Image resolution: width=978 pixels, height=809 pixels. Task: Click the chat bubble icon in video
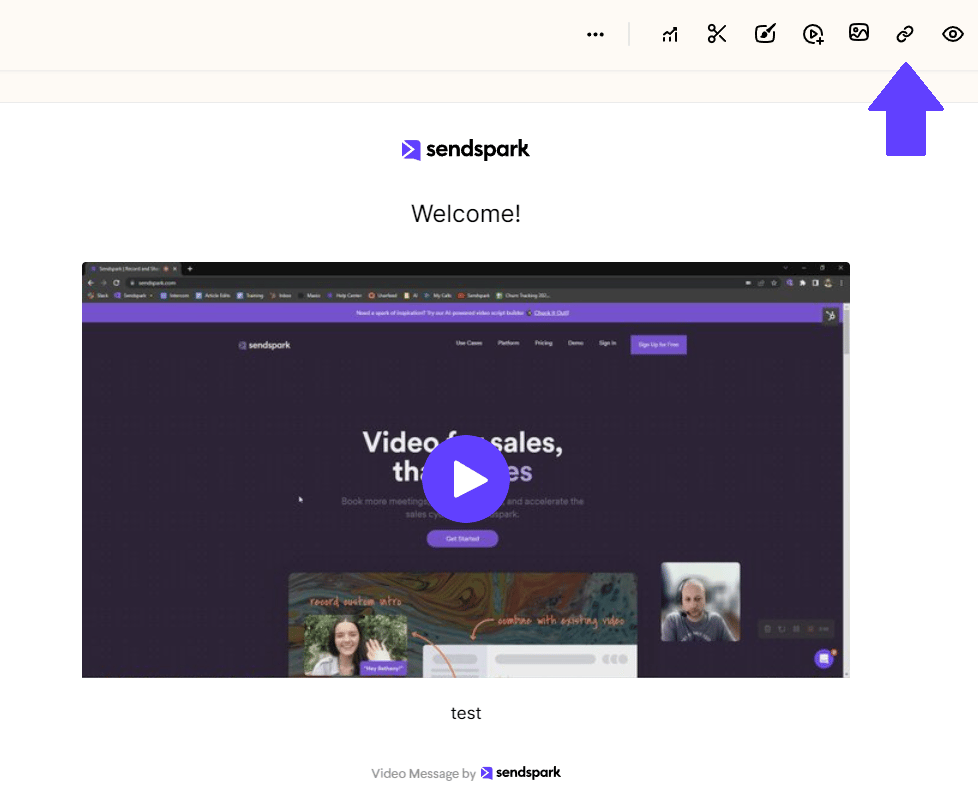point(824,659)
